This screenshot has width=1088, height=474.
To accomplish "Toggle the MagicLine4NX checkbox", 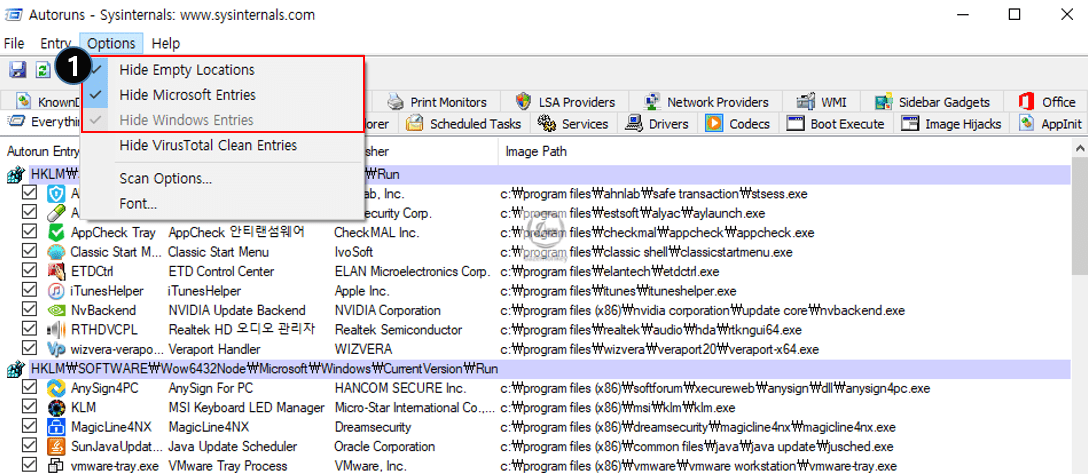I will click(30, 427).
